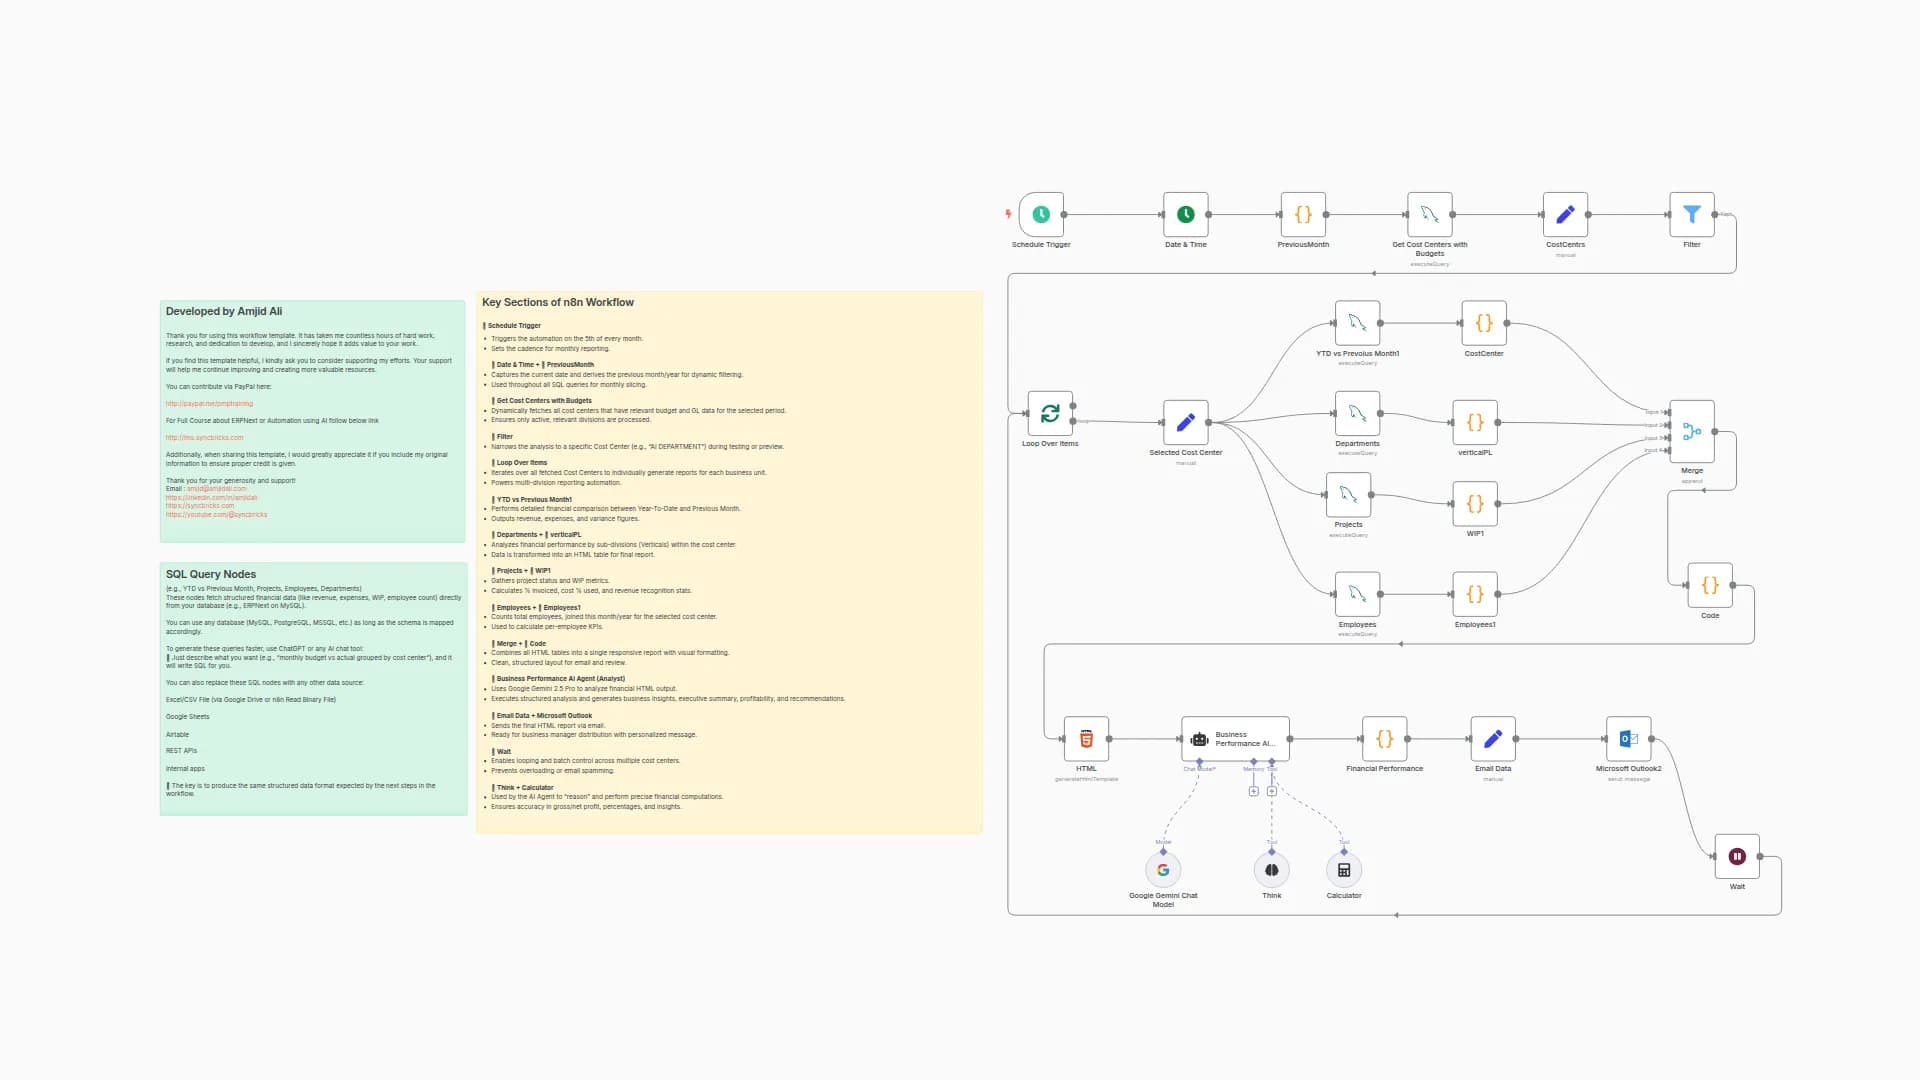
Task: Select the Loop Over Items node
Action: [x=1050, y=414]
